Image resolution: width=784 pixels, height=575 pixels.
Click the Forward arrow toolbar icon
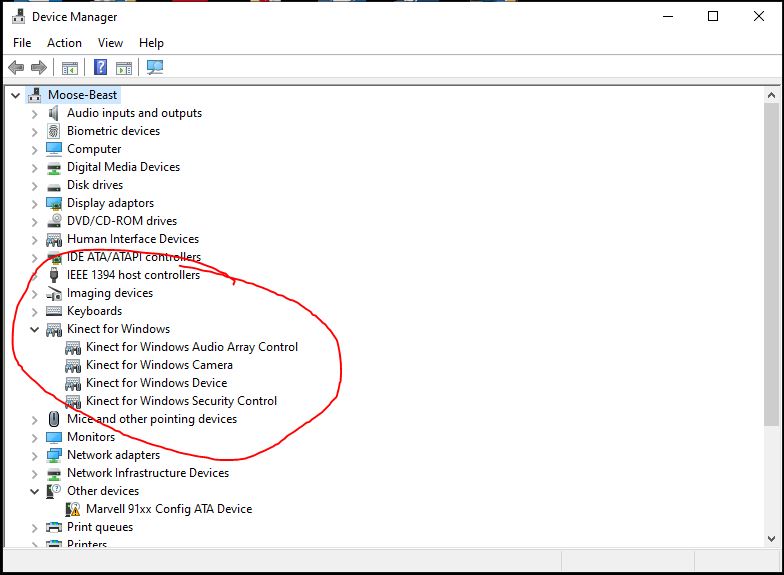[38, 67]
